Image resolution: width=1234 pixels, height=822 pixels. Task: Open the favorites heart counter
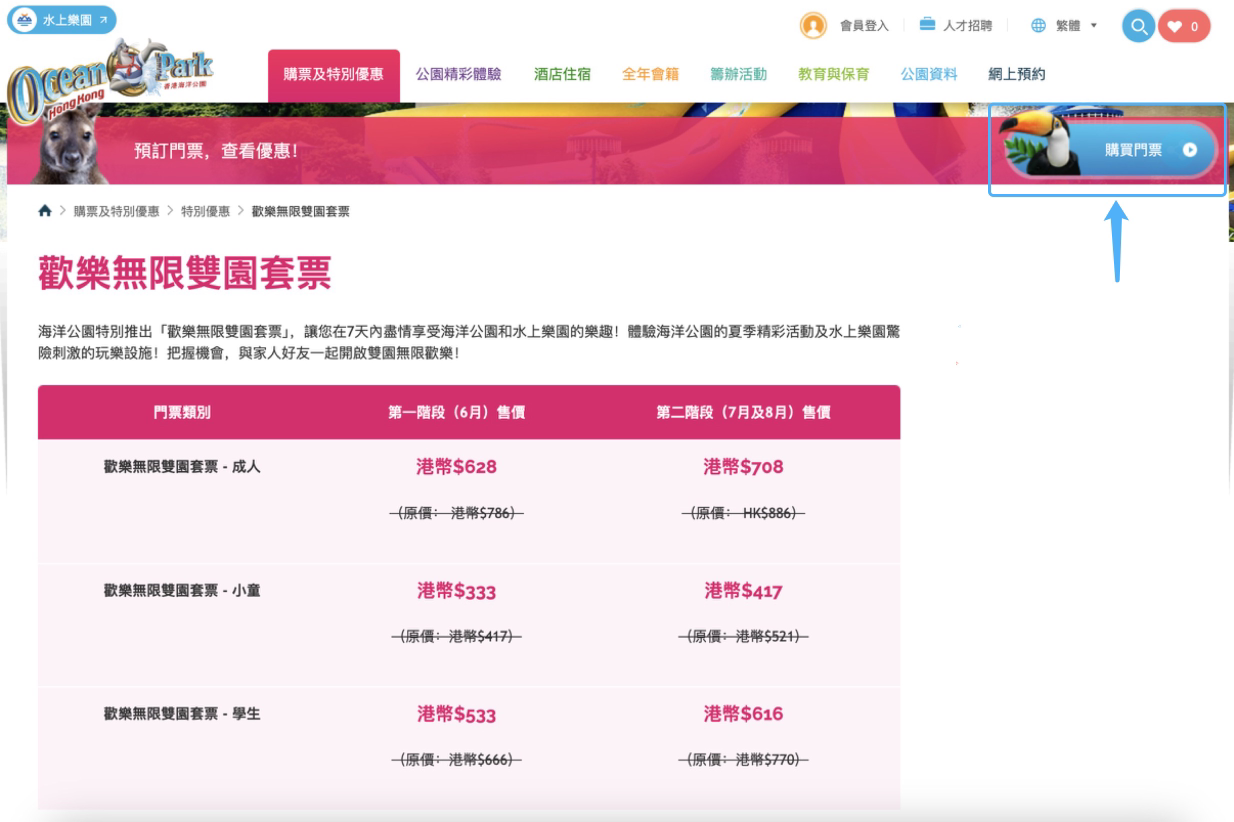(1186, 26)
